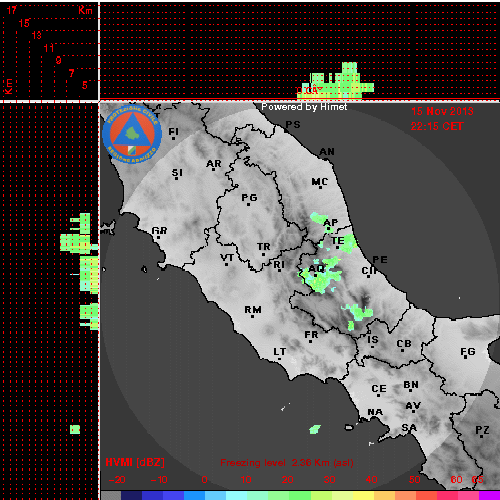Viewport: 500px width, 500px height.
Task: Select the Foggia FG city marker
Action: click(x=468, y=353)
